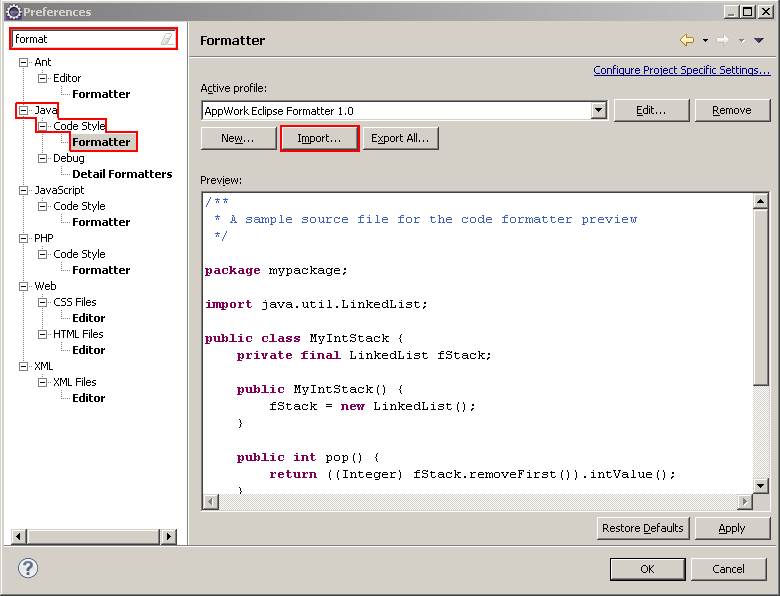Click the back navigation arrow icon
Image resolution: width=780 pixels, height=596 pixels.
tap(687, 40)
